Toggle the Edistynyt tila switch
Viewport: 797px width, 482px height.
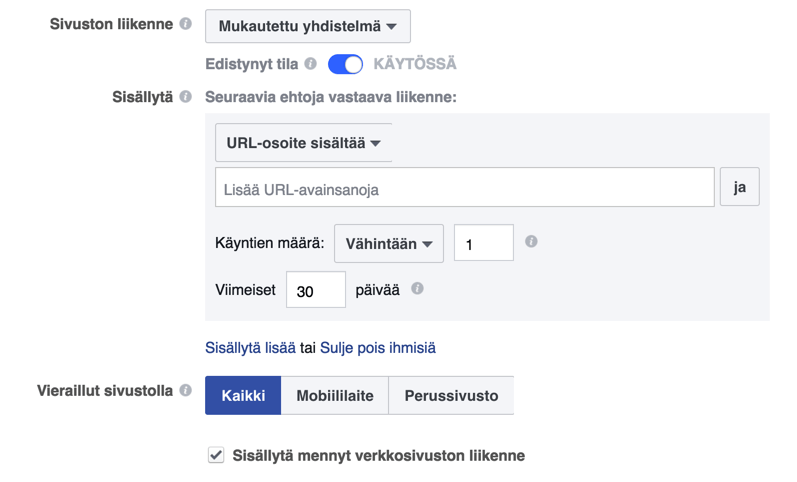345,64
